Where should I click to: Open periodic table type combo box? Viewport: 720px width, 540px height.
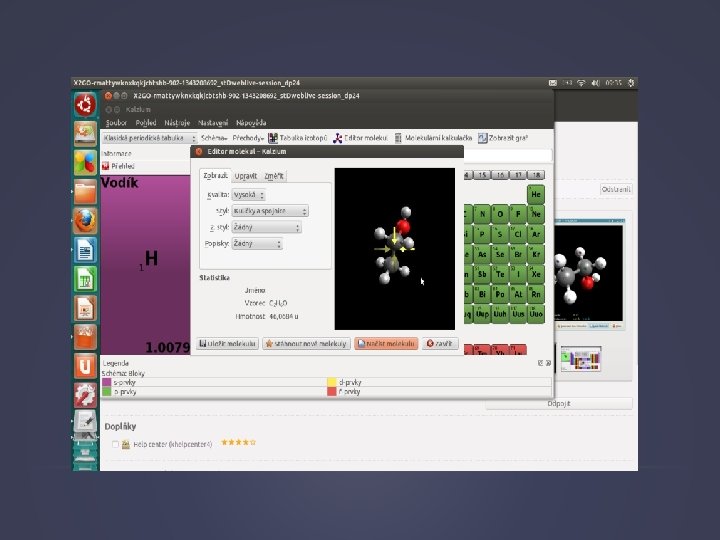[149, 138]
